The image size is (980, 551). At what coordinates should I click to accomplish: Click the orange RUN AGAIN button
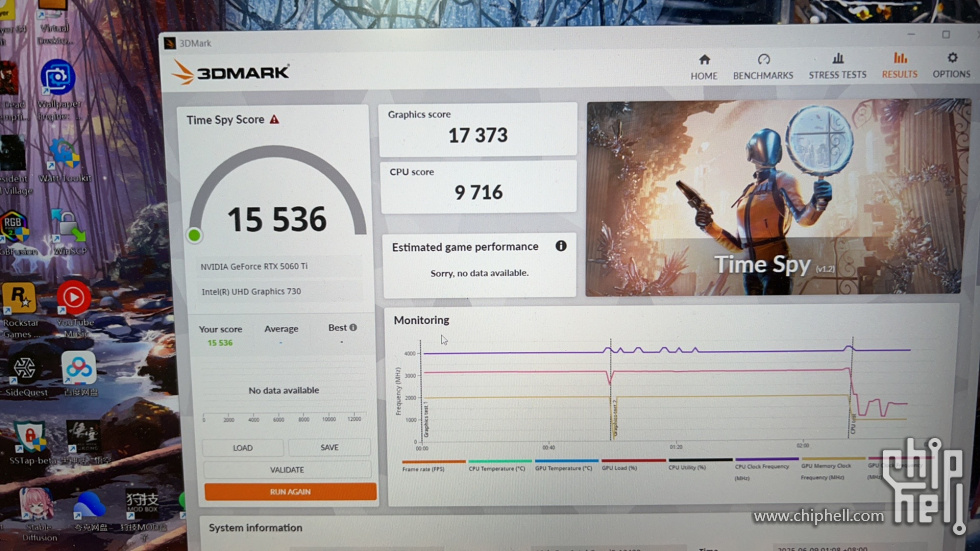tap(290, 492)
